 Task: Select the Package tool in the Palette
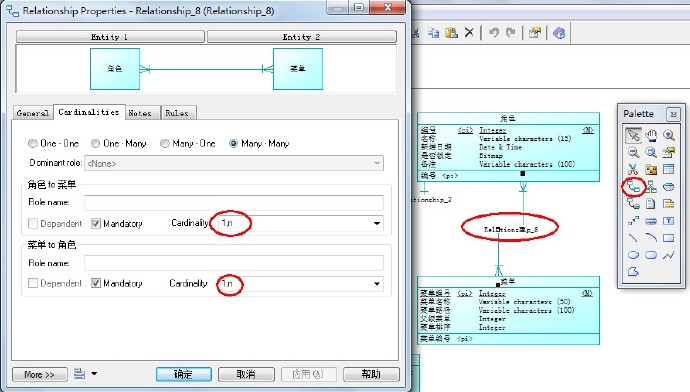coord(651,169)
